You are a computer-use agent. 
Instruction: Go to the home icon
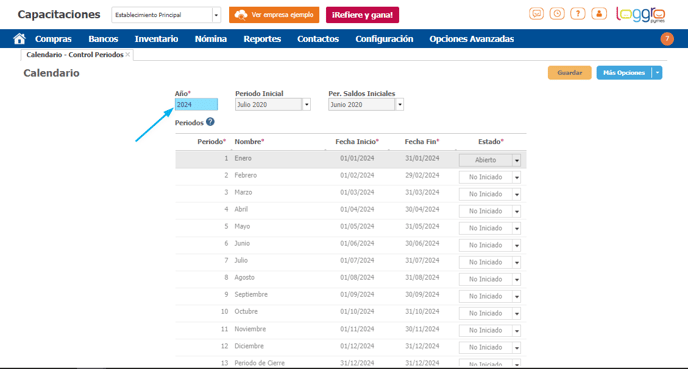pyautogui.click(x=19, y=39)
